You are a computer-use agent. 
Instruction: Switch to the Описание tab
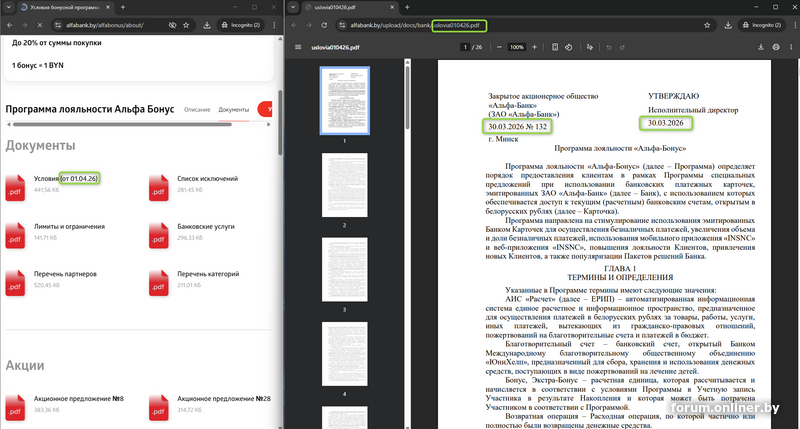pos(197,109)
